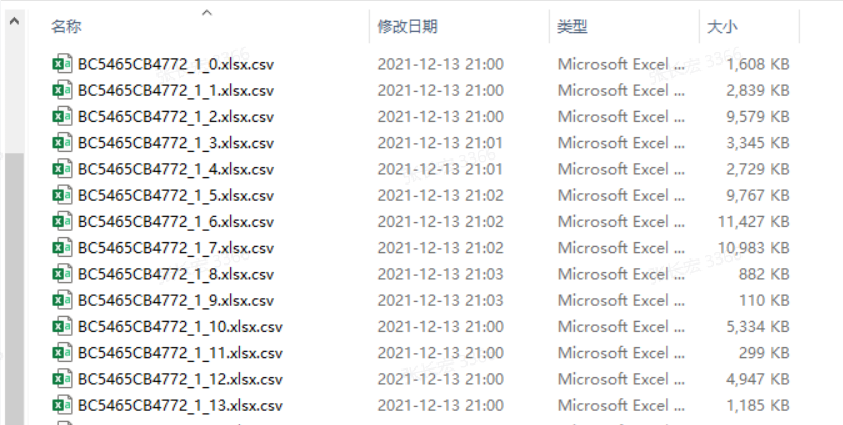Click the file icon next to BC5465CB4772_1_6.xlsx.csv

coord(62,221)
